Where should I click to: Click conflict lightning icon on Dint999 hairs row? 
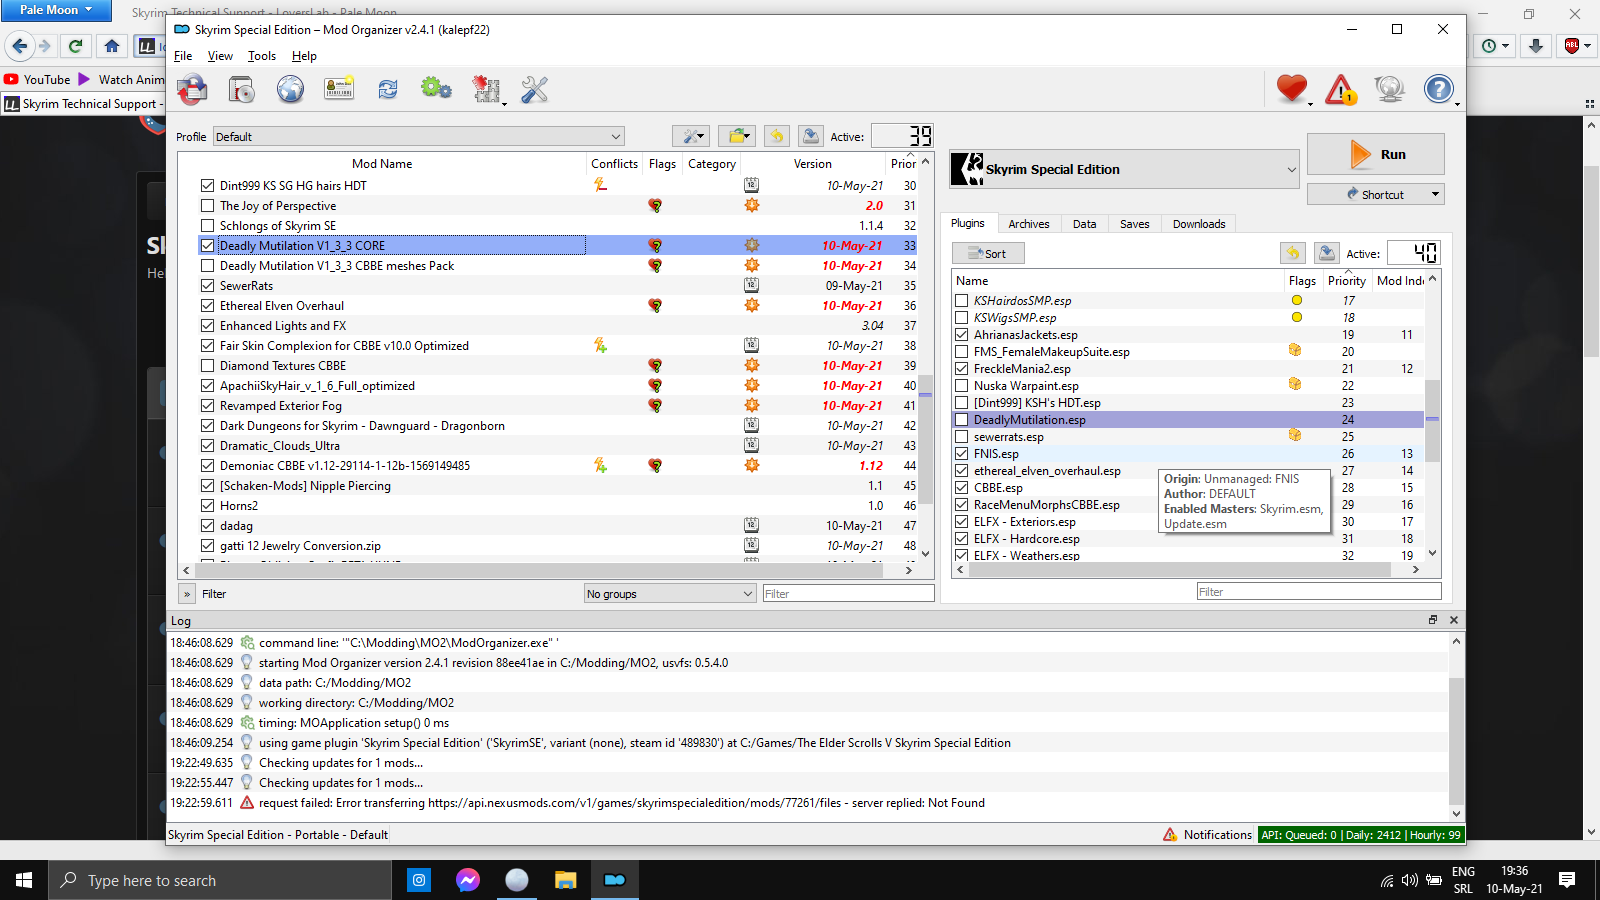[600, 185]
